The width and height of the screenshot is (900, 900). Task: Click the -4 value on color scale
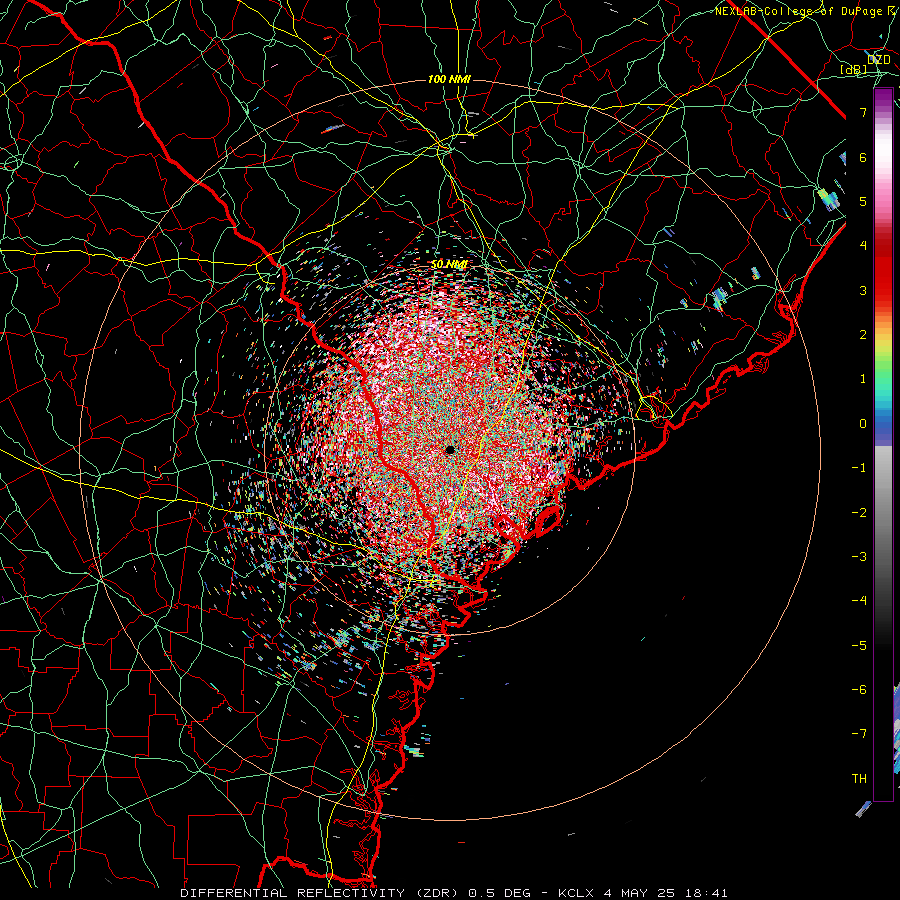coord(859,601)
